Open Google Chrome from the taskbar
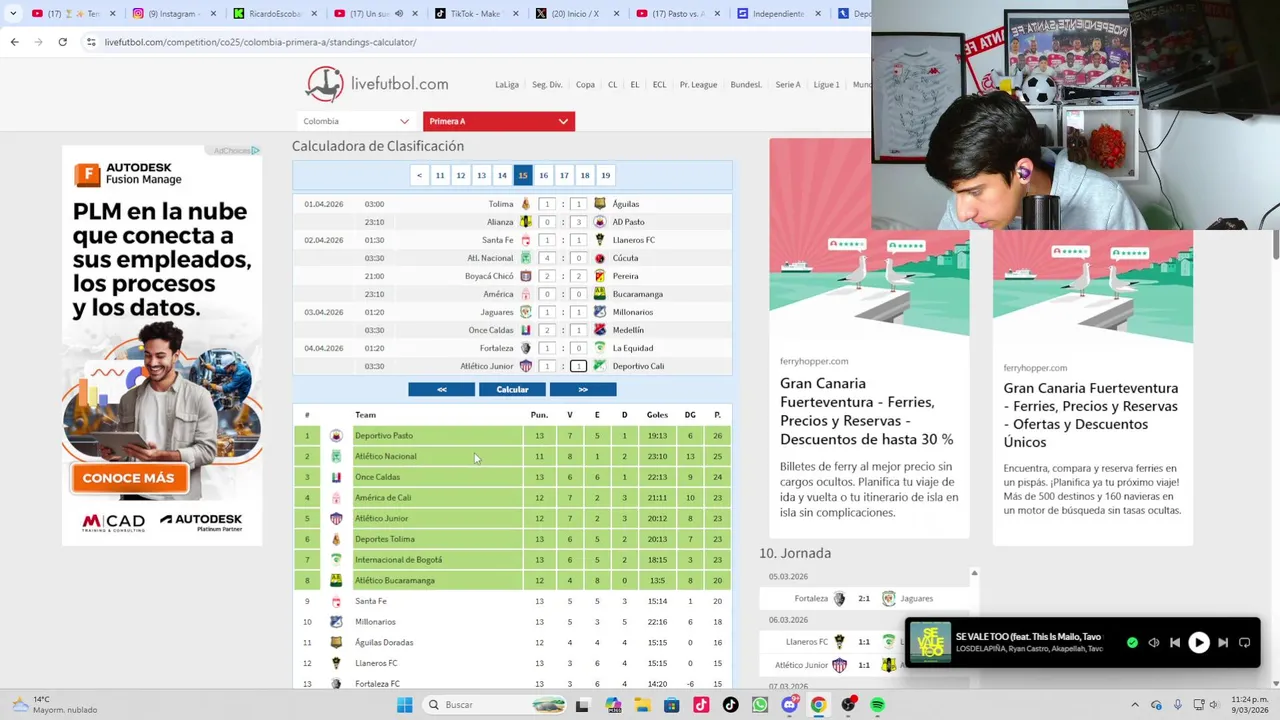The height and width of the screenshot is (720, 1280). 818,705
